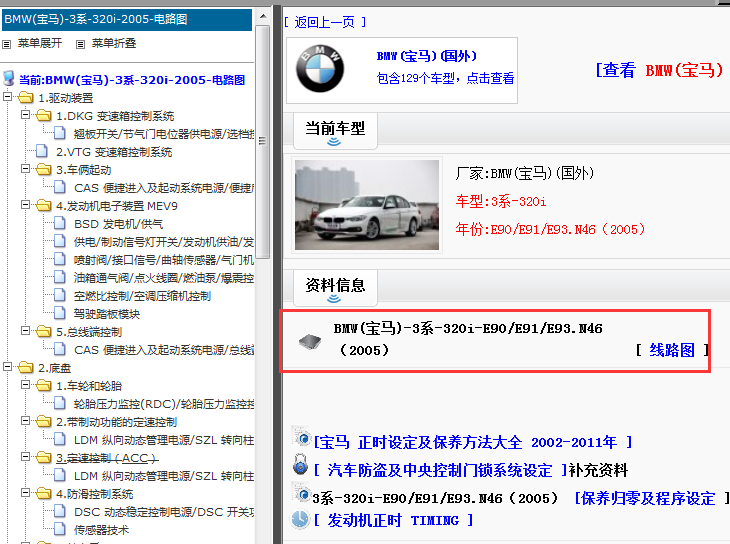Select 轮胎压力监控(RDC) tree item
The image size is (730, 544).
pos(164,404)
